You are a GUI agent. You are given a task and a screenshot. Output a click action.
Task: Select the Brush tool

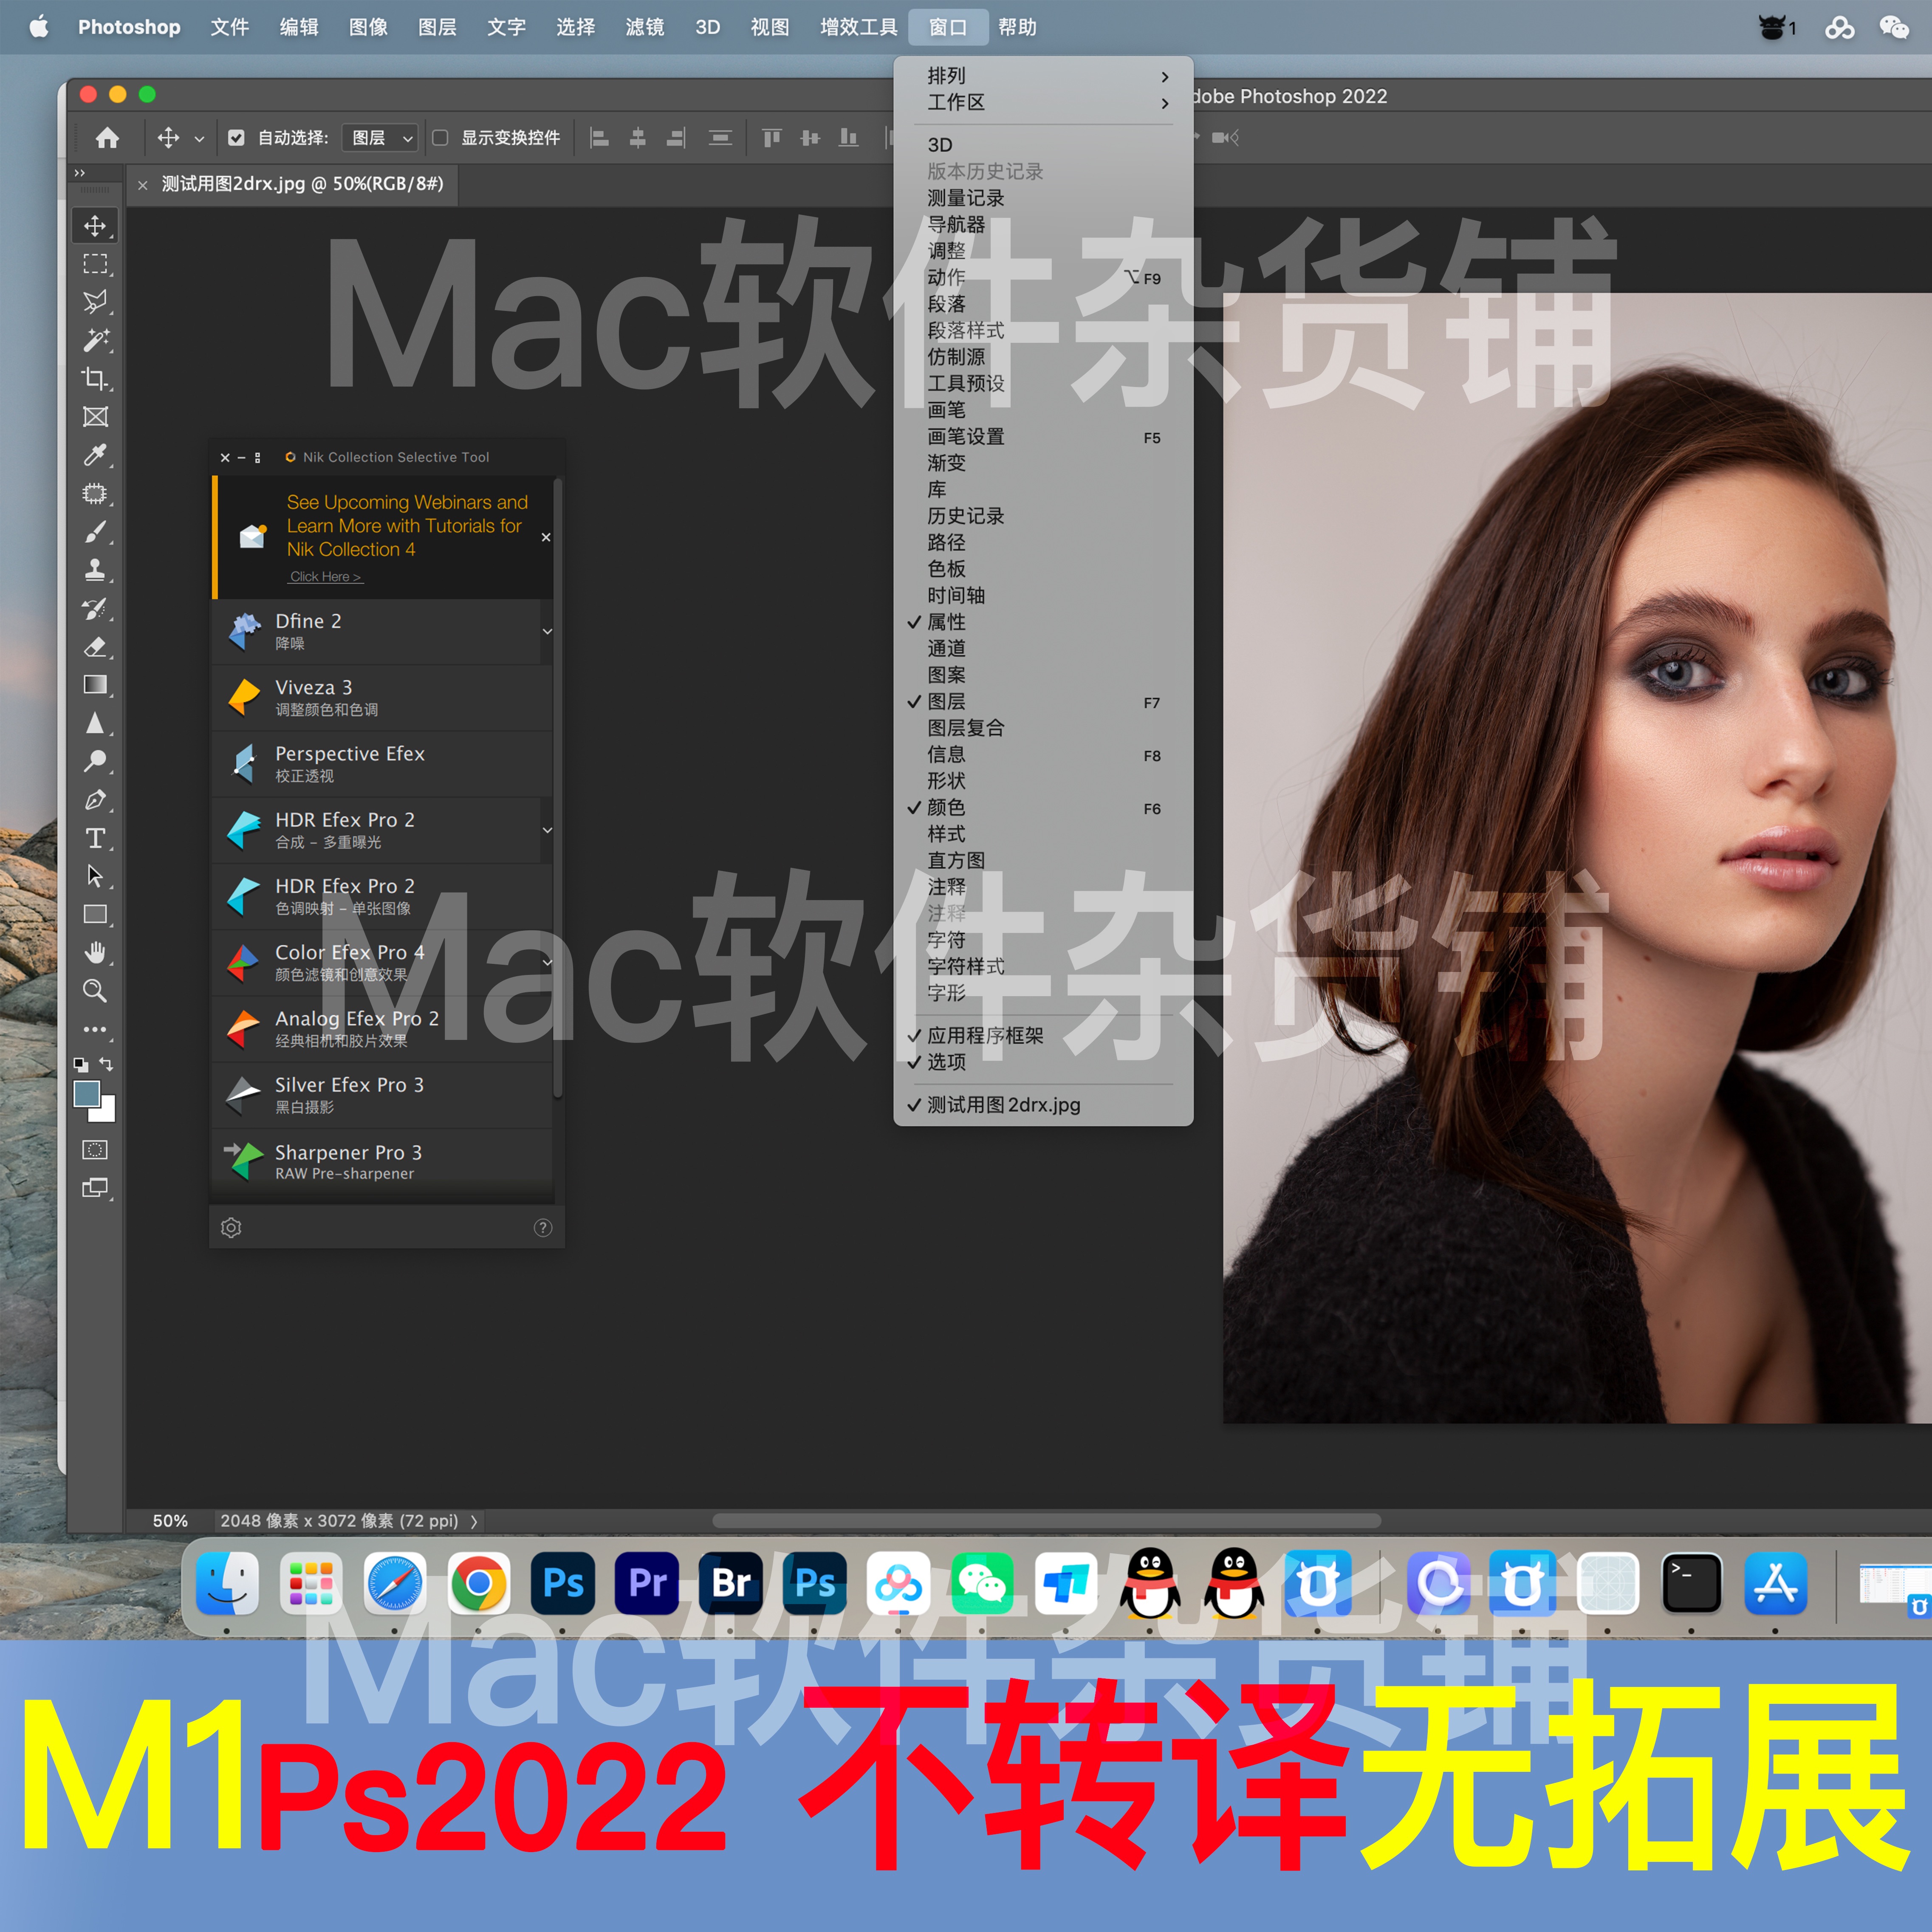[95, 532]
